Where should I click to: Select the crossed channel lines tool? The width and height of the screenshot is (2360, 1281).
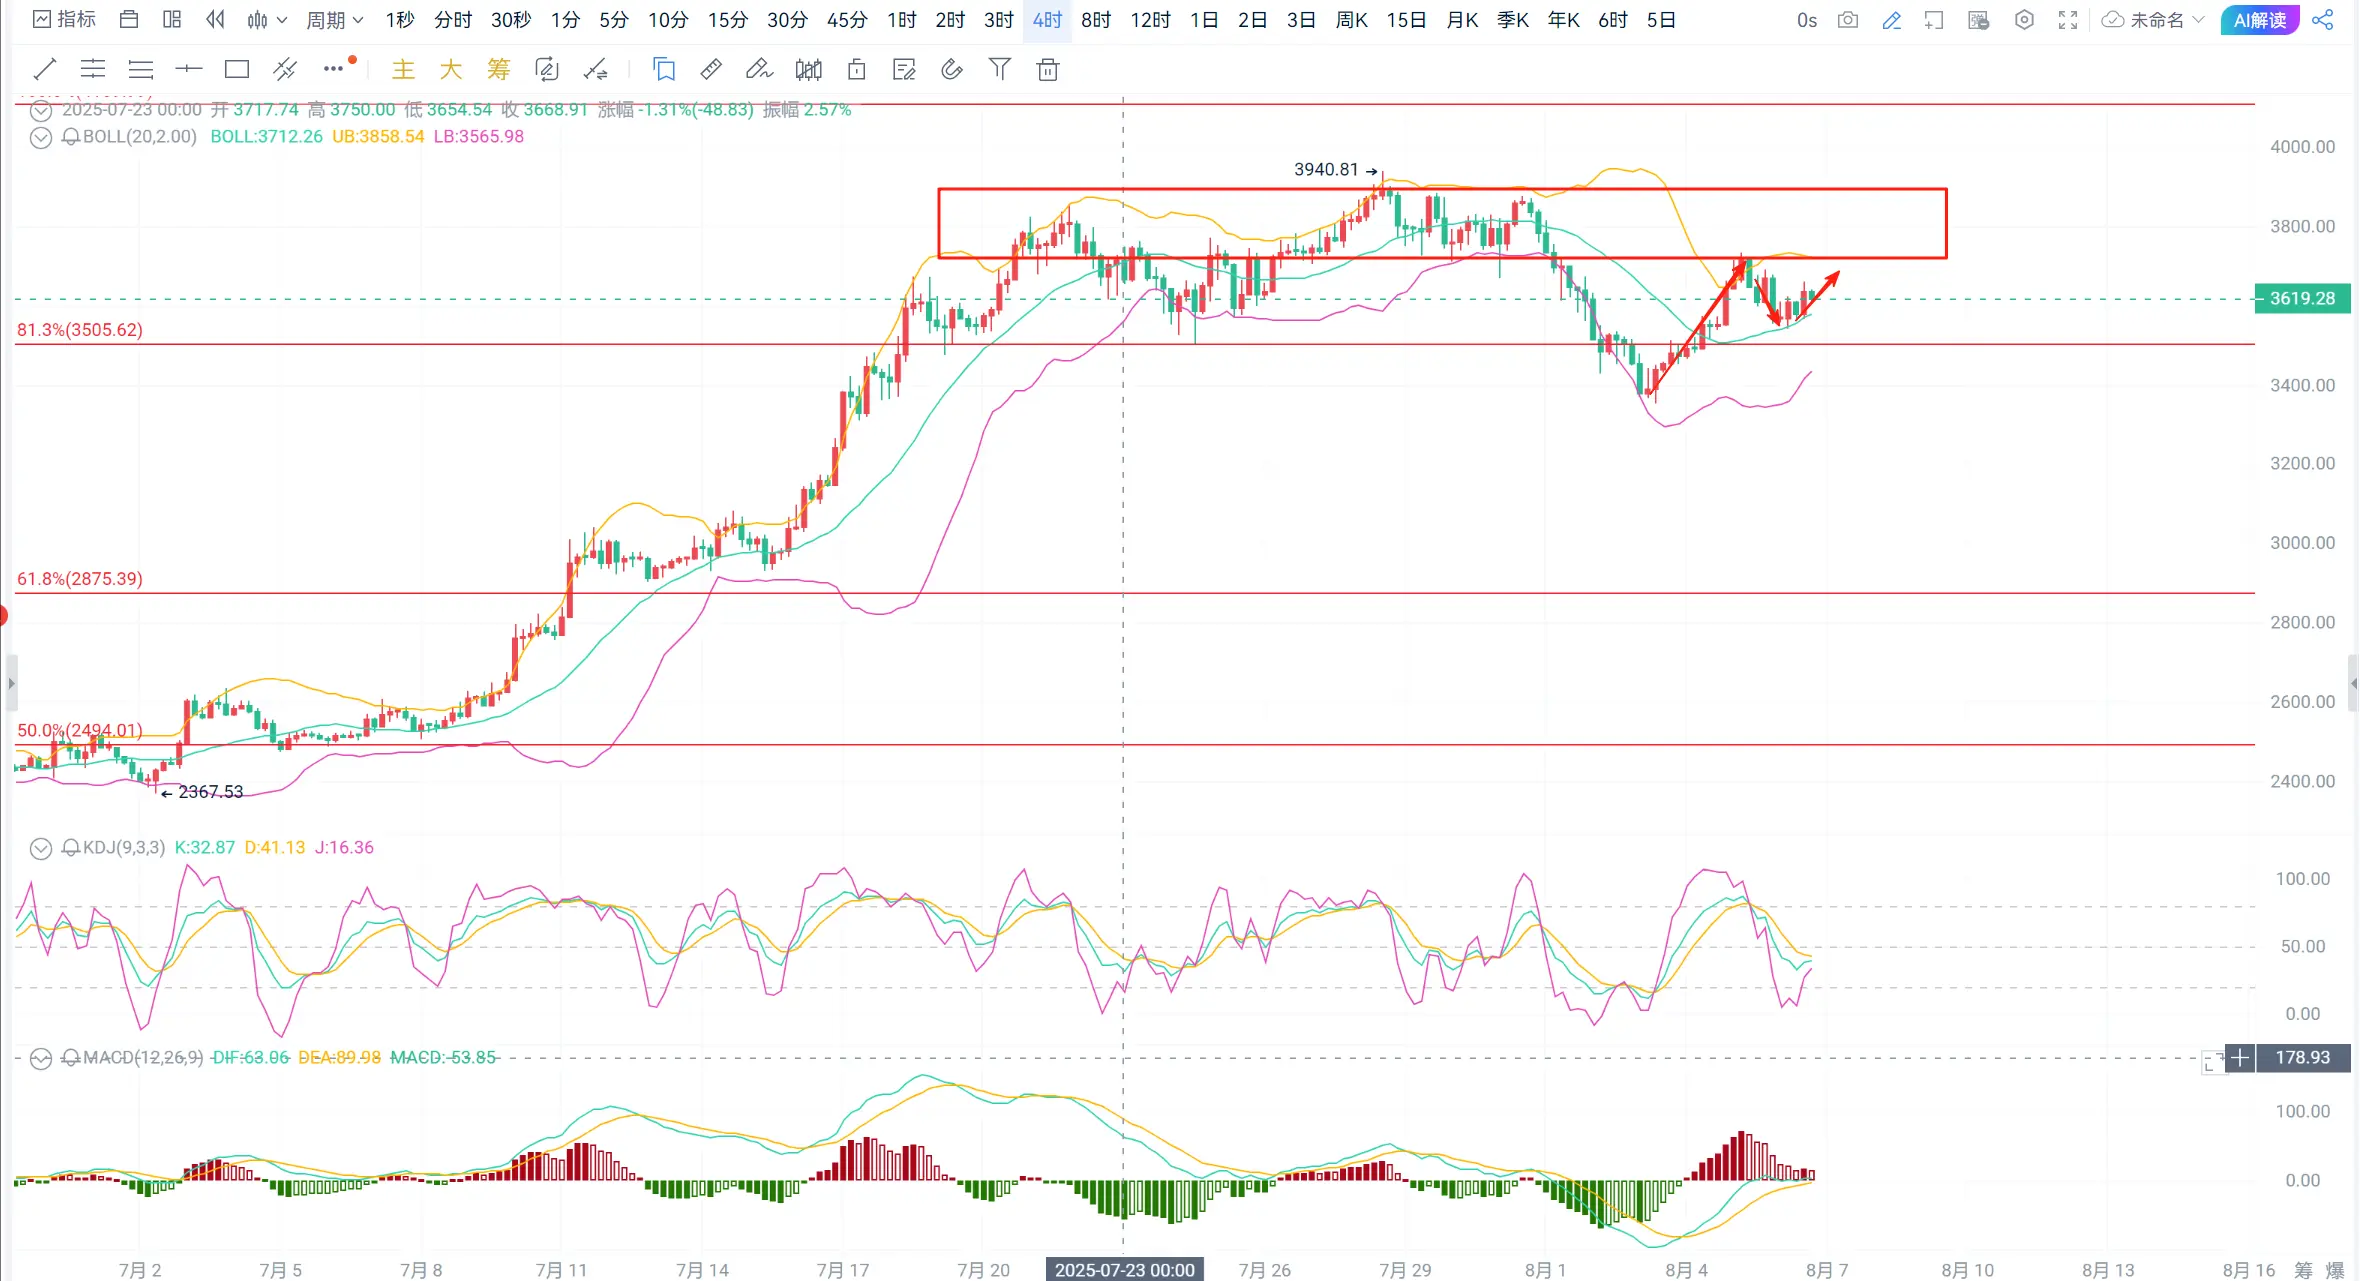285,69
